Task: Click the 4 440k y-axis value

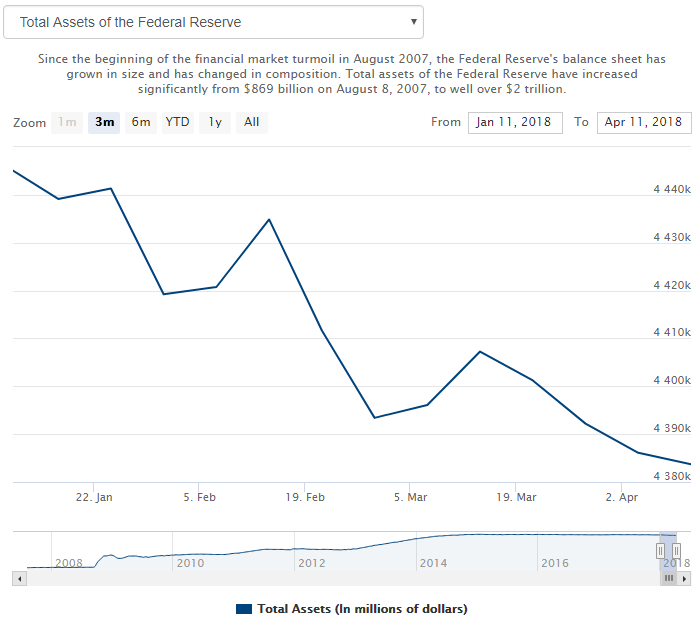Action: [672, 189]
